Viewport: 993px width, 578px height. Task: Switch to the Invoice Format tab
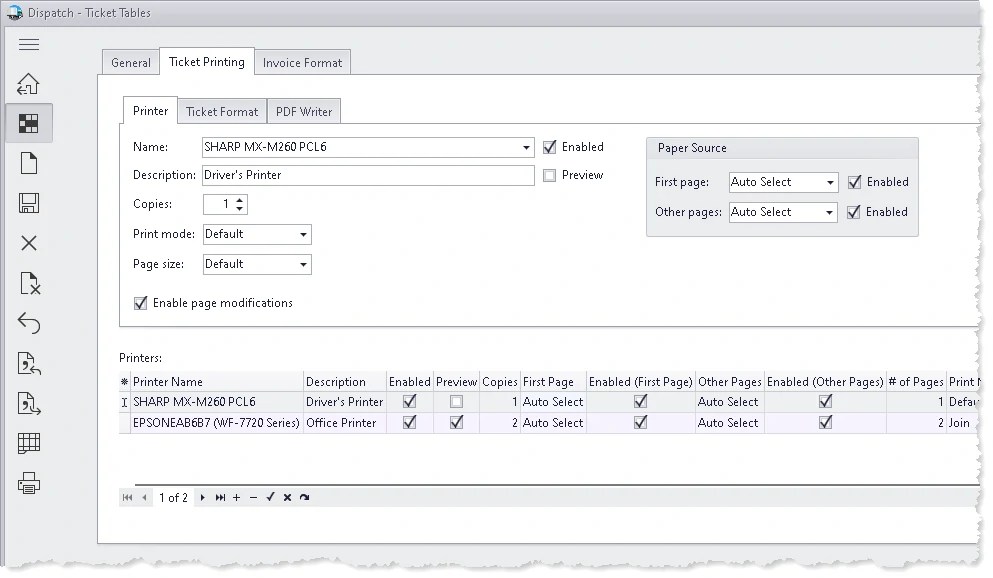pyautogui.click(x=302, y=61)
